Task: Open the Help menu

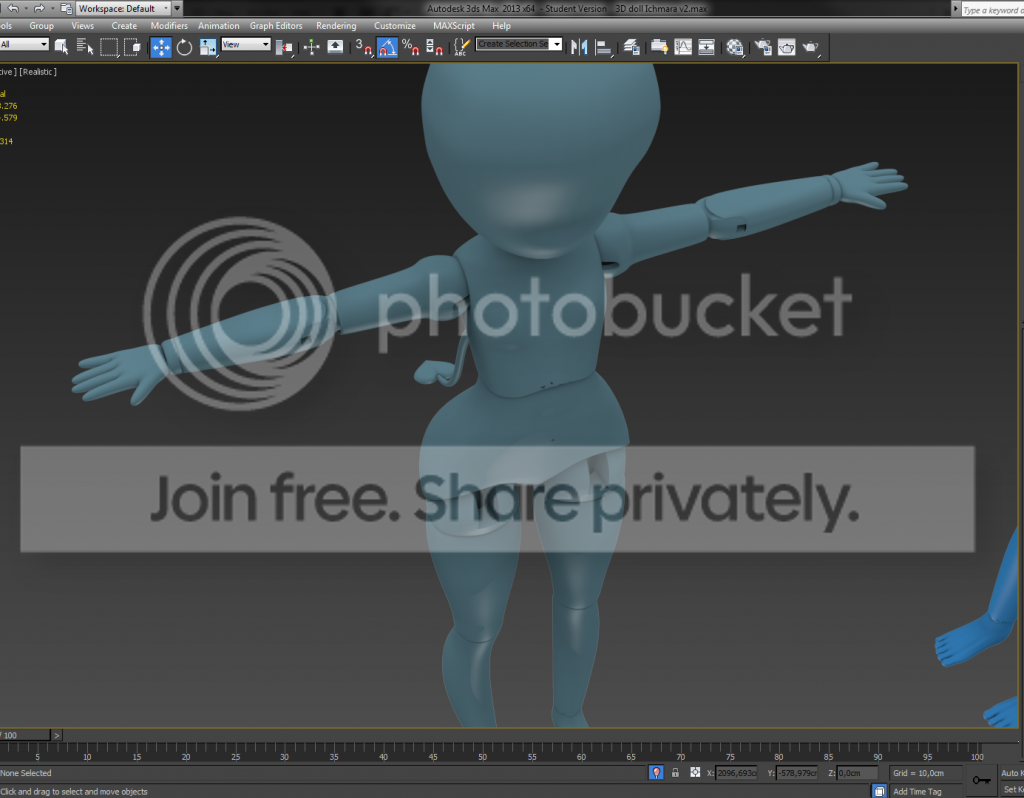Action: click(x=502, y=25)
